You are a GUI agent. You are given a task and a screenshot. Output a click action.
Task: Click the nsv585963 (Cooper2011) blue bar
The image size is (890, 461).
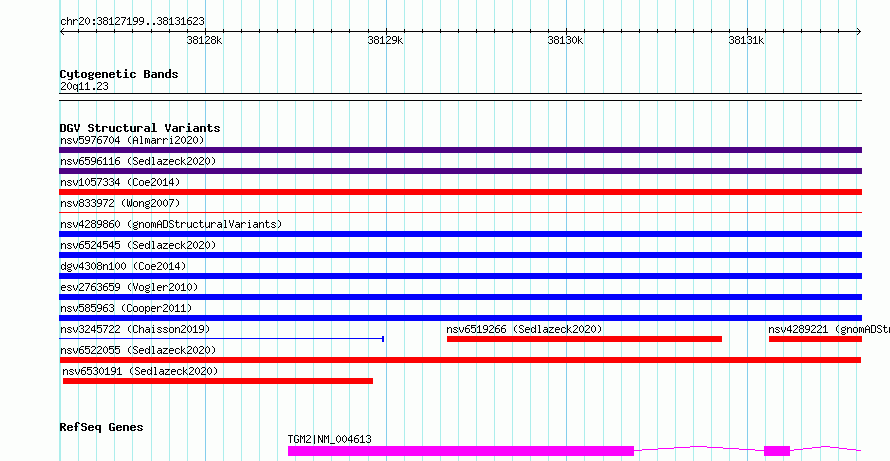point(460,318)
